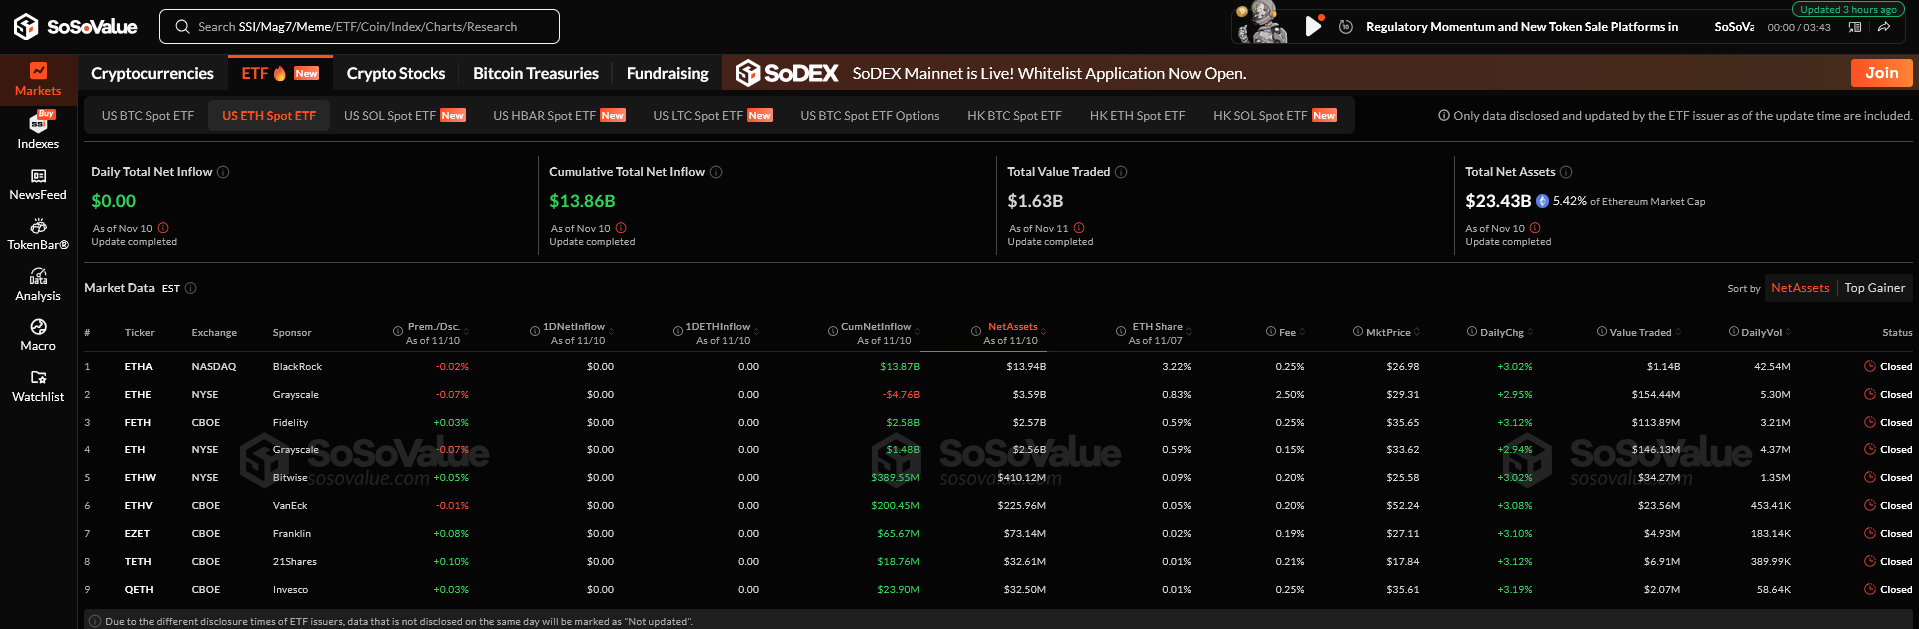Image resolution: width=1919 pixels, height=629 pixels.
Task: Switch to US LTC Spot ETF tab
Action: [713, 116]
